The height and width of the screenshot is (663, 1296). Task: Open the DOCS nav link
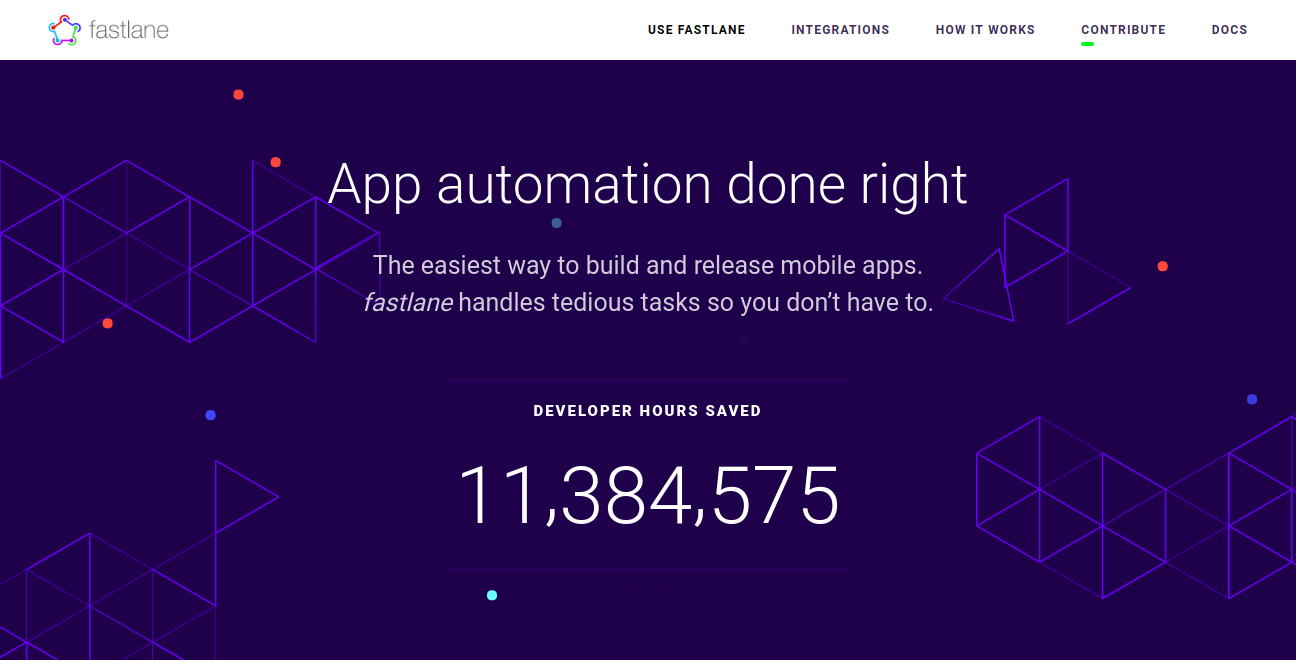pyautogui.click(x=1229, y=30)
